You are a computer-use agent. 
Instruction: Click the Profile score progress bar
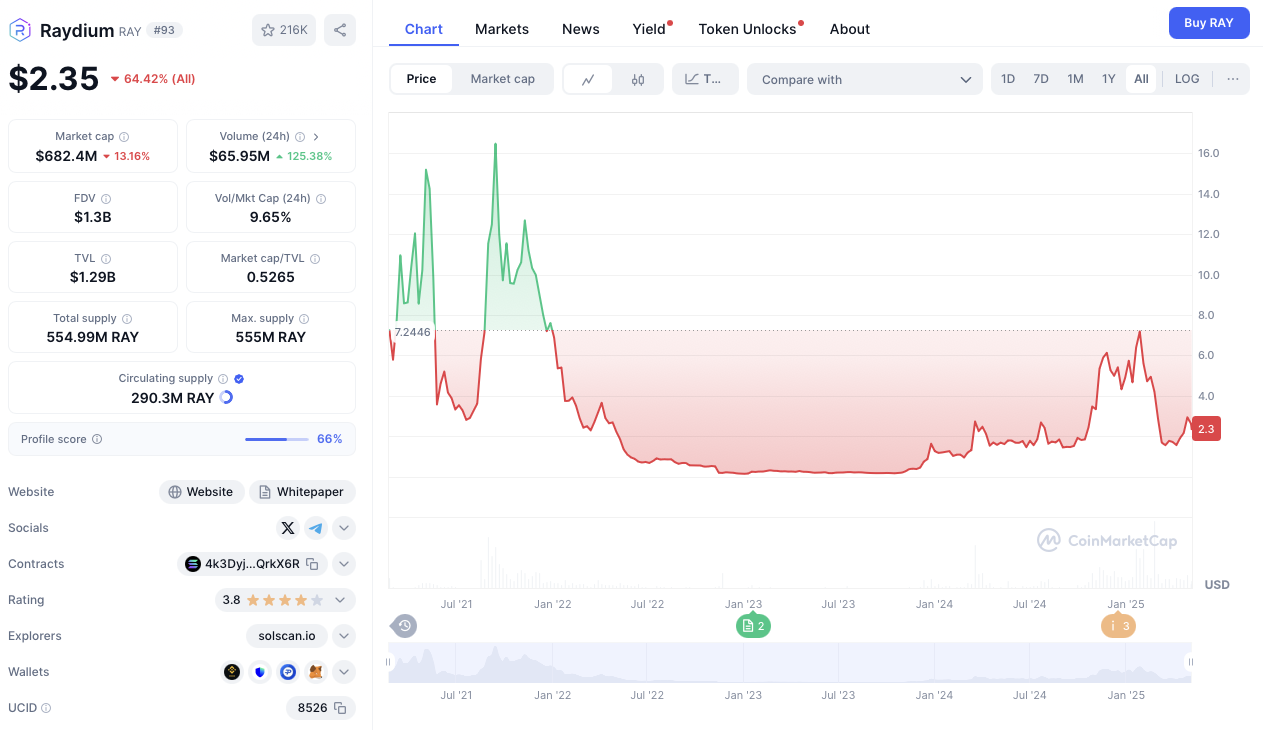[277, 439]
